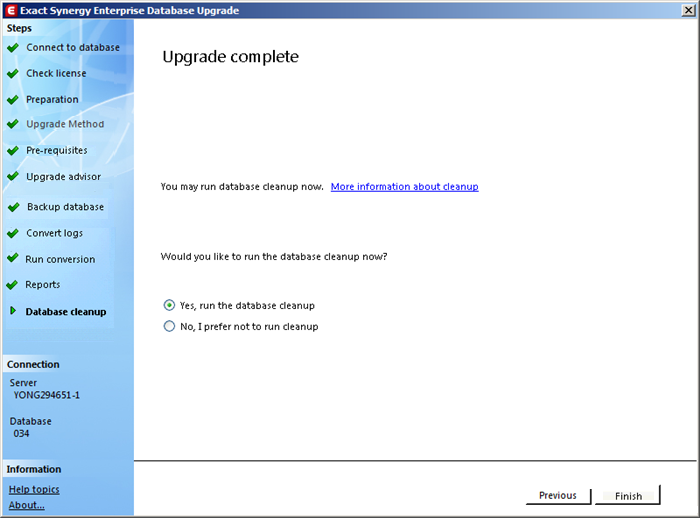Click the green checkmark beside Reports
The height and width of the screenshot is (518, 700).
pyautogui.click(x=12, y=284)
